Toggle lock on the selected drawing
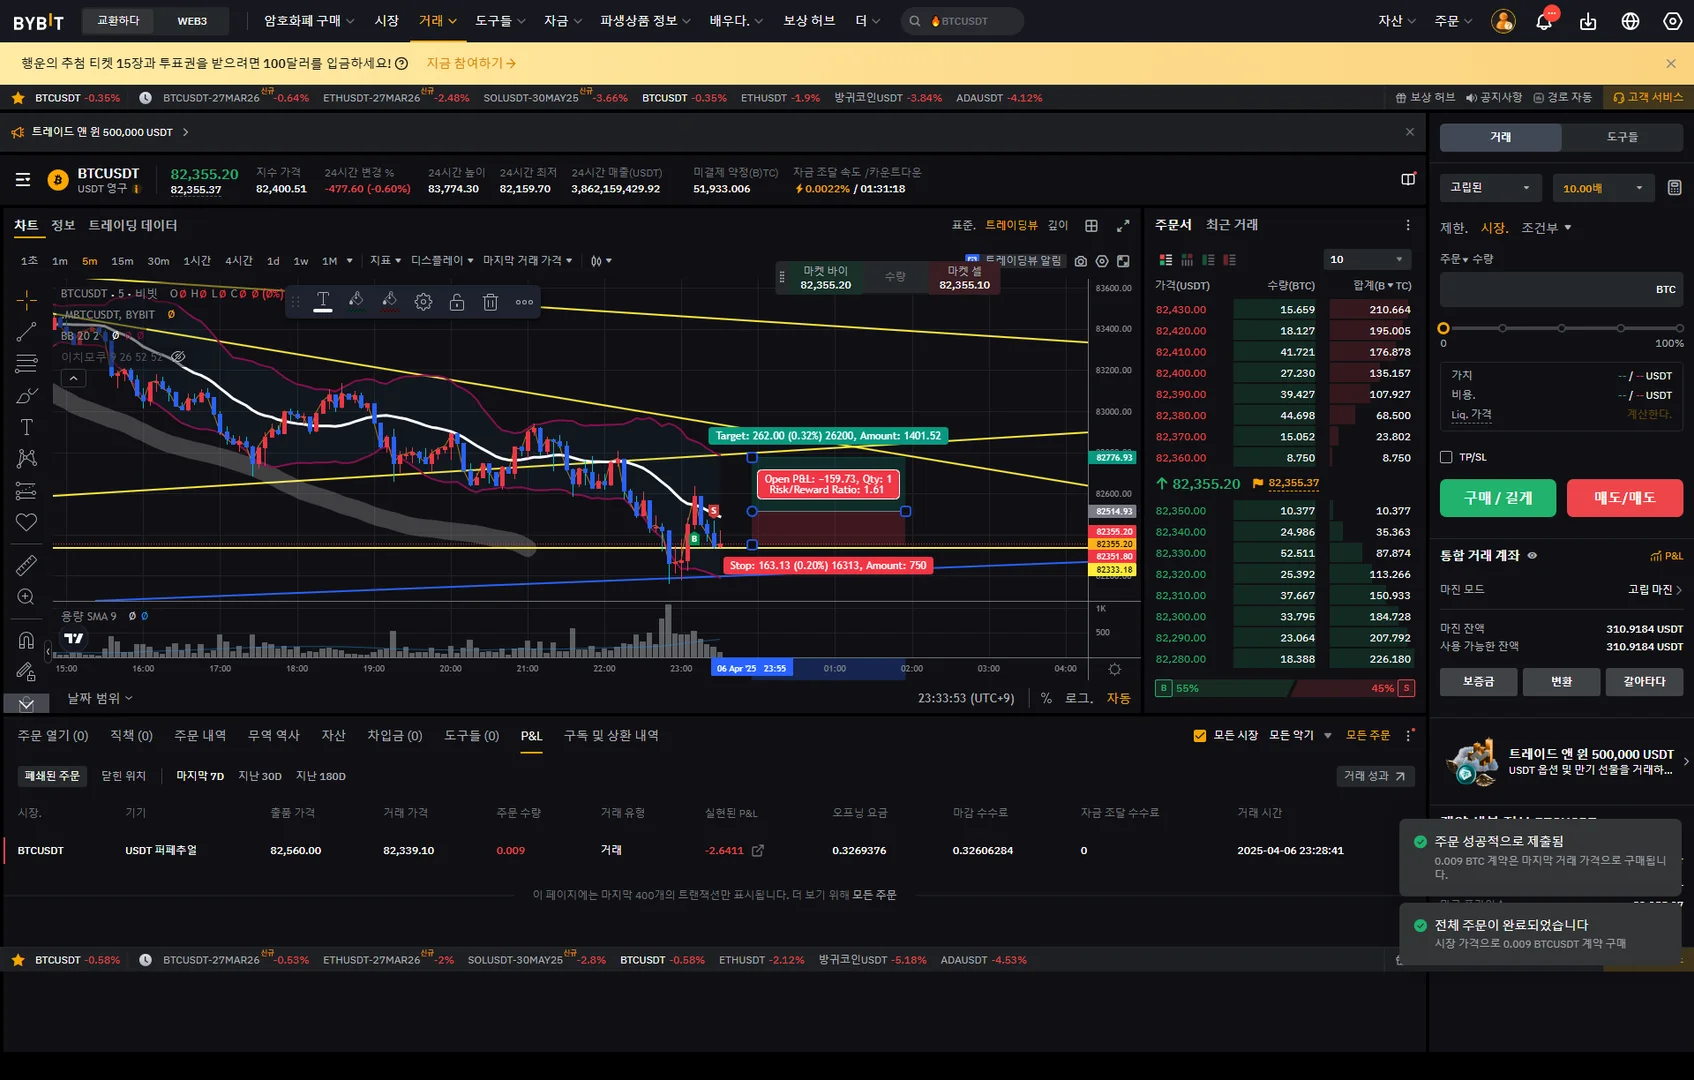 pos(457,302)
